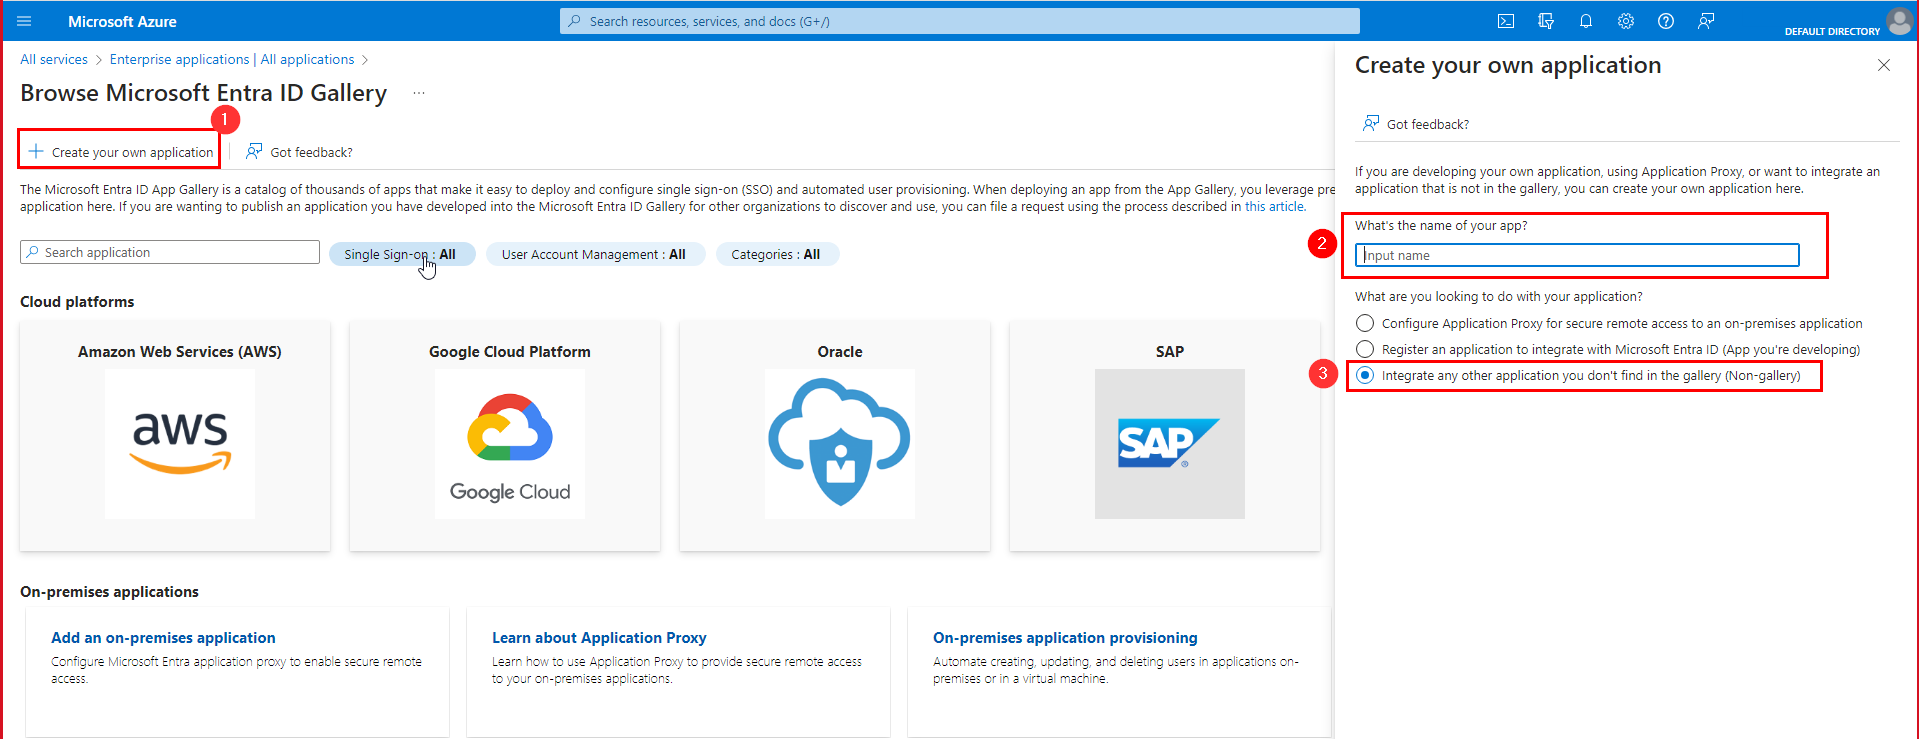Launch Cloud Shell from the top bar

point(1506,21)
